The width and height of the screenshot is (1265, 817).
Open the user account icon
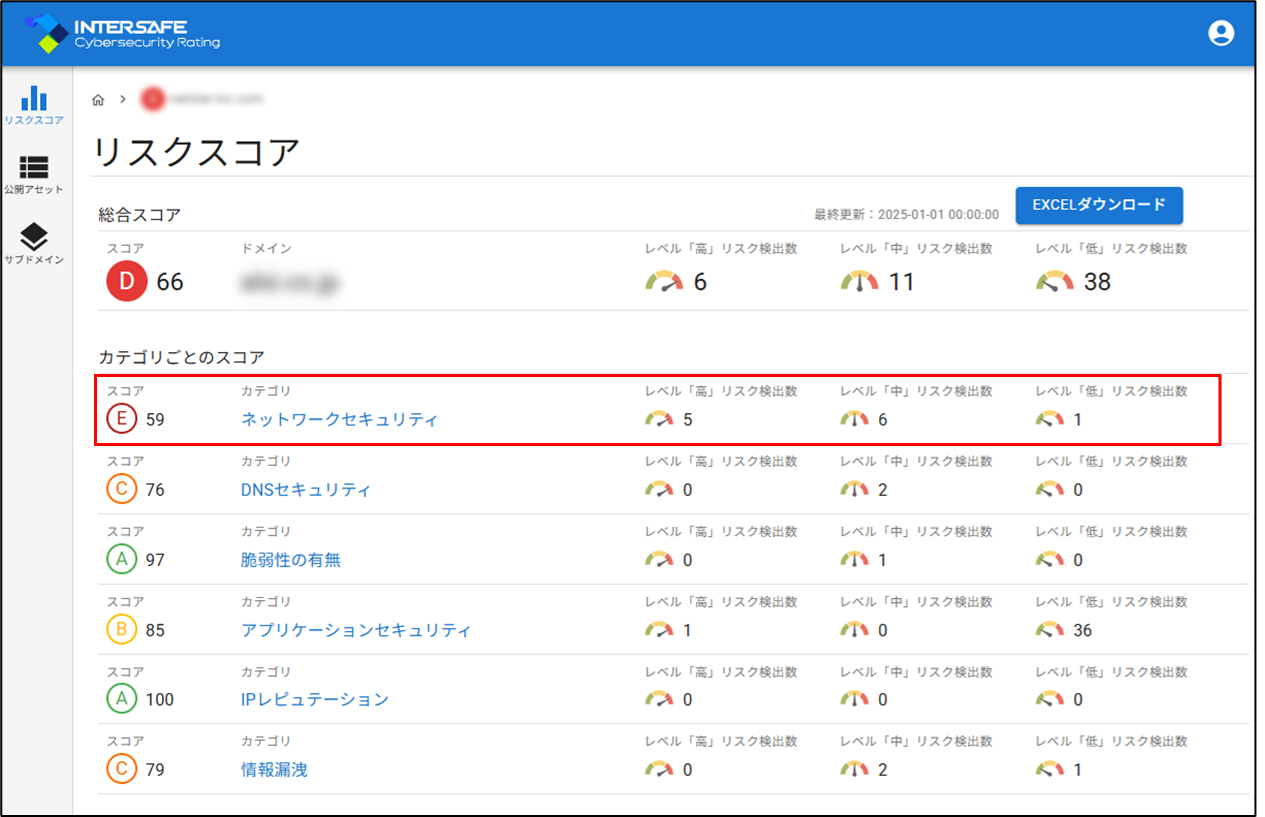(1221, 33)
